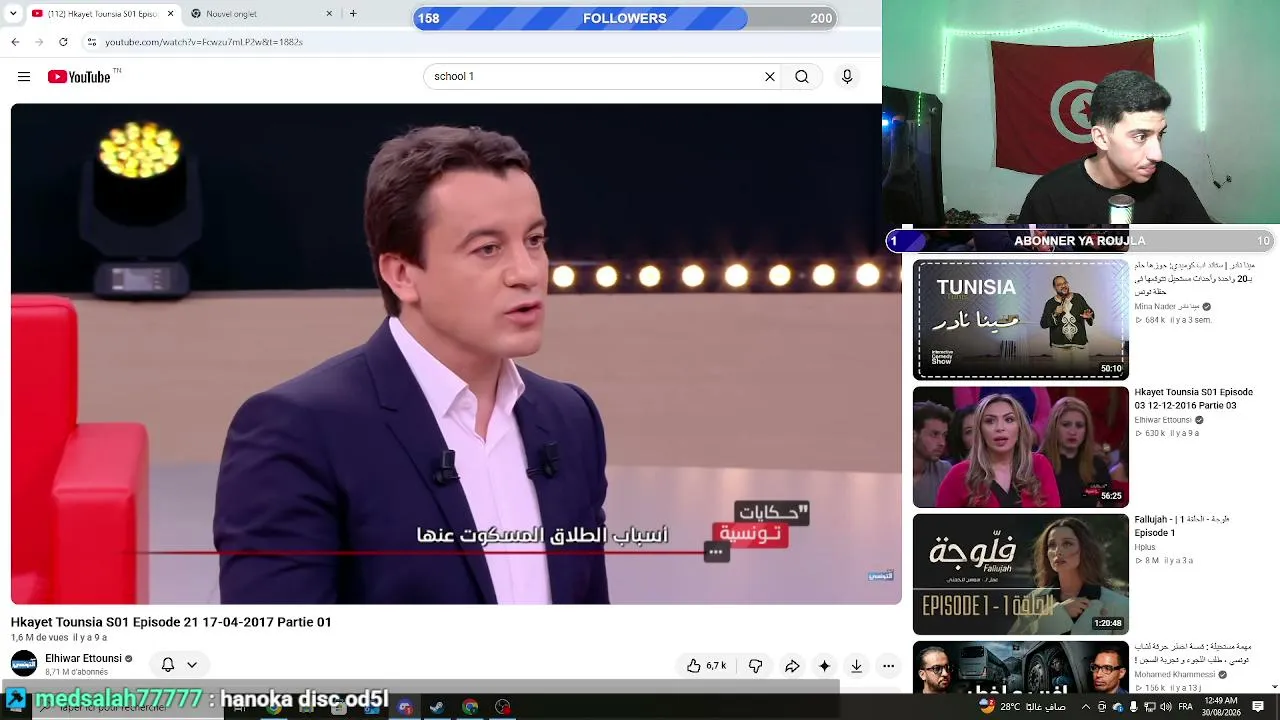Share the video using the arrow icon

(x=792, y=666)
